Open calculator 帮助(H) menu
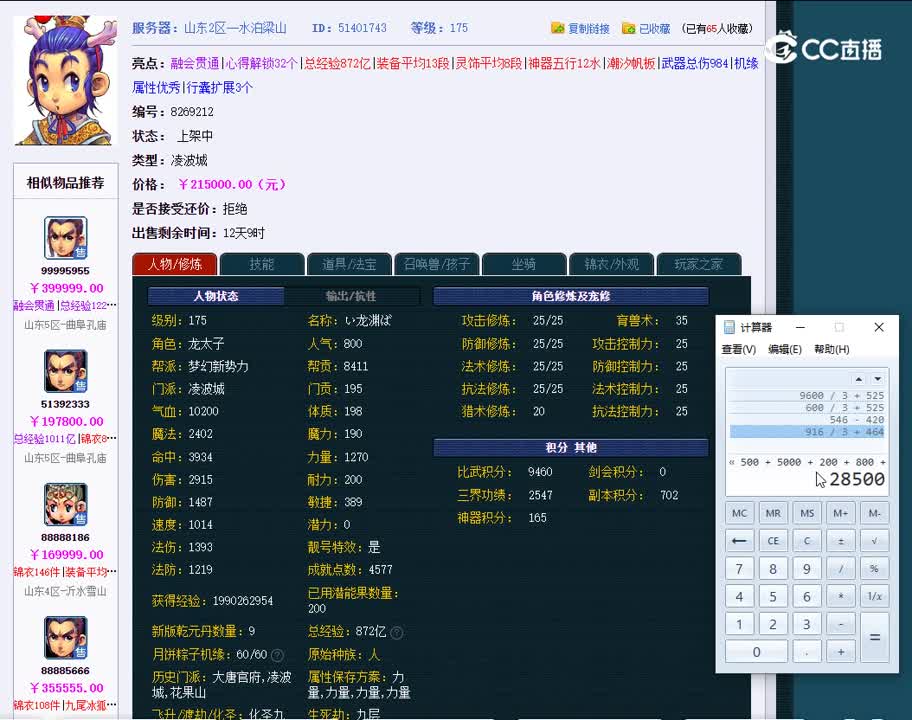The height and width of the screenshot is (720, 912). click(x=831, y=349)
